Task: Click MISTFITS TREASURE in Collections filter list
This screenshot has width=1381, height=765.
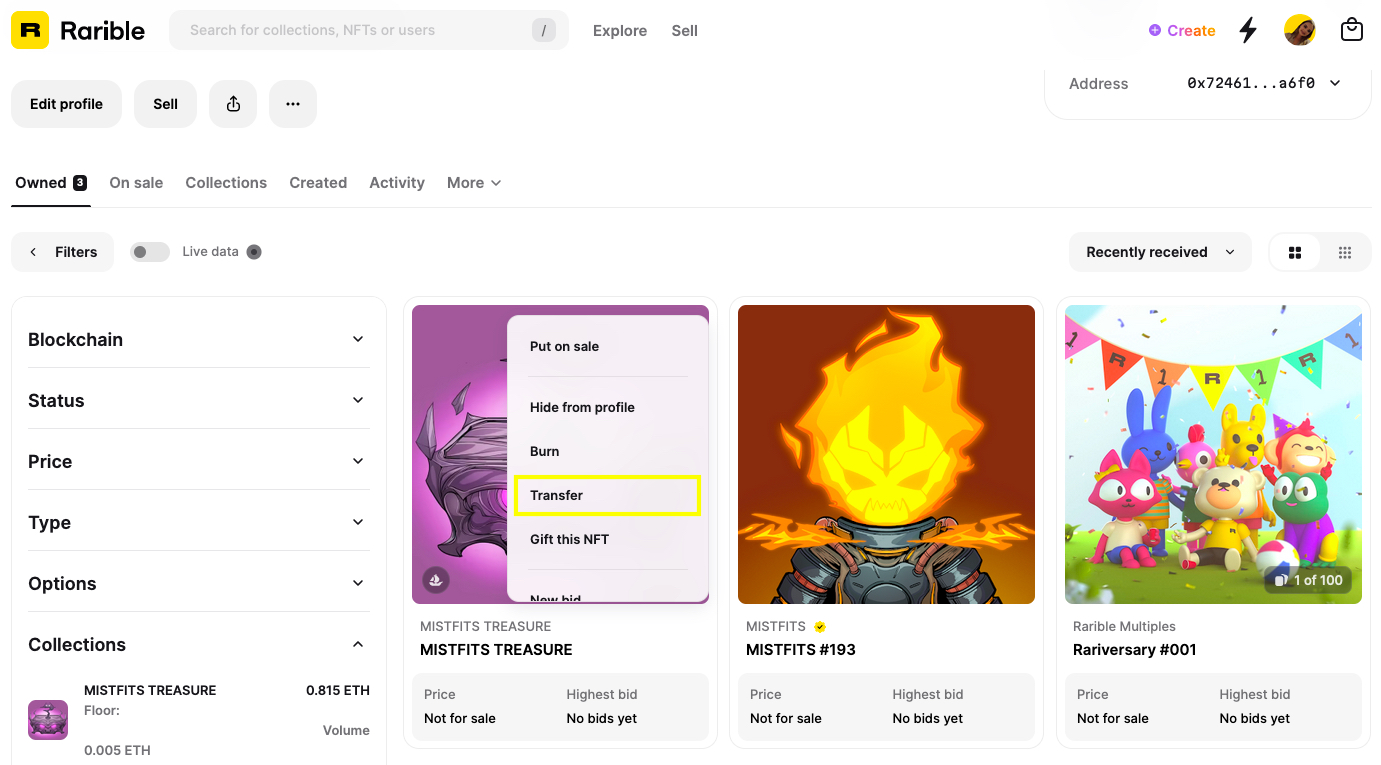Action: [150, 691]
